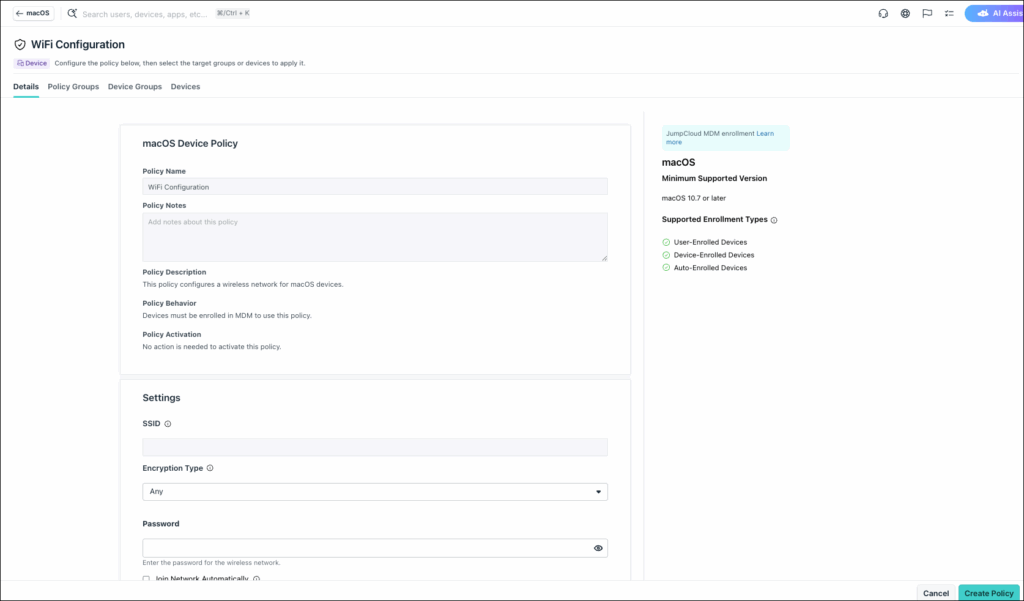Click into the SSID input field
Viewport: 1024px width, 601px height.
pyautogui.click(x=375, y=447)
